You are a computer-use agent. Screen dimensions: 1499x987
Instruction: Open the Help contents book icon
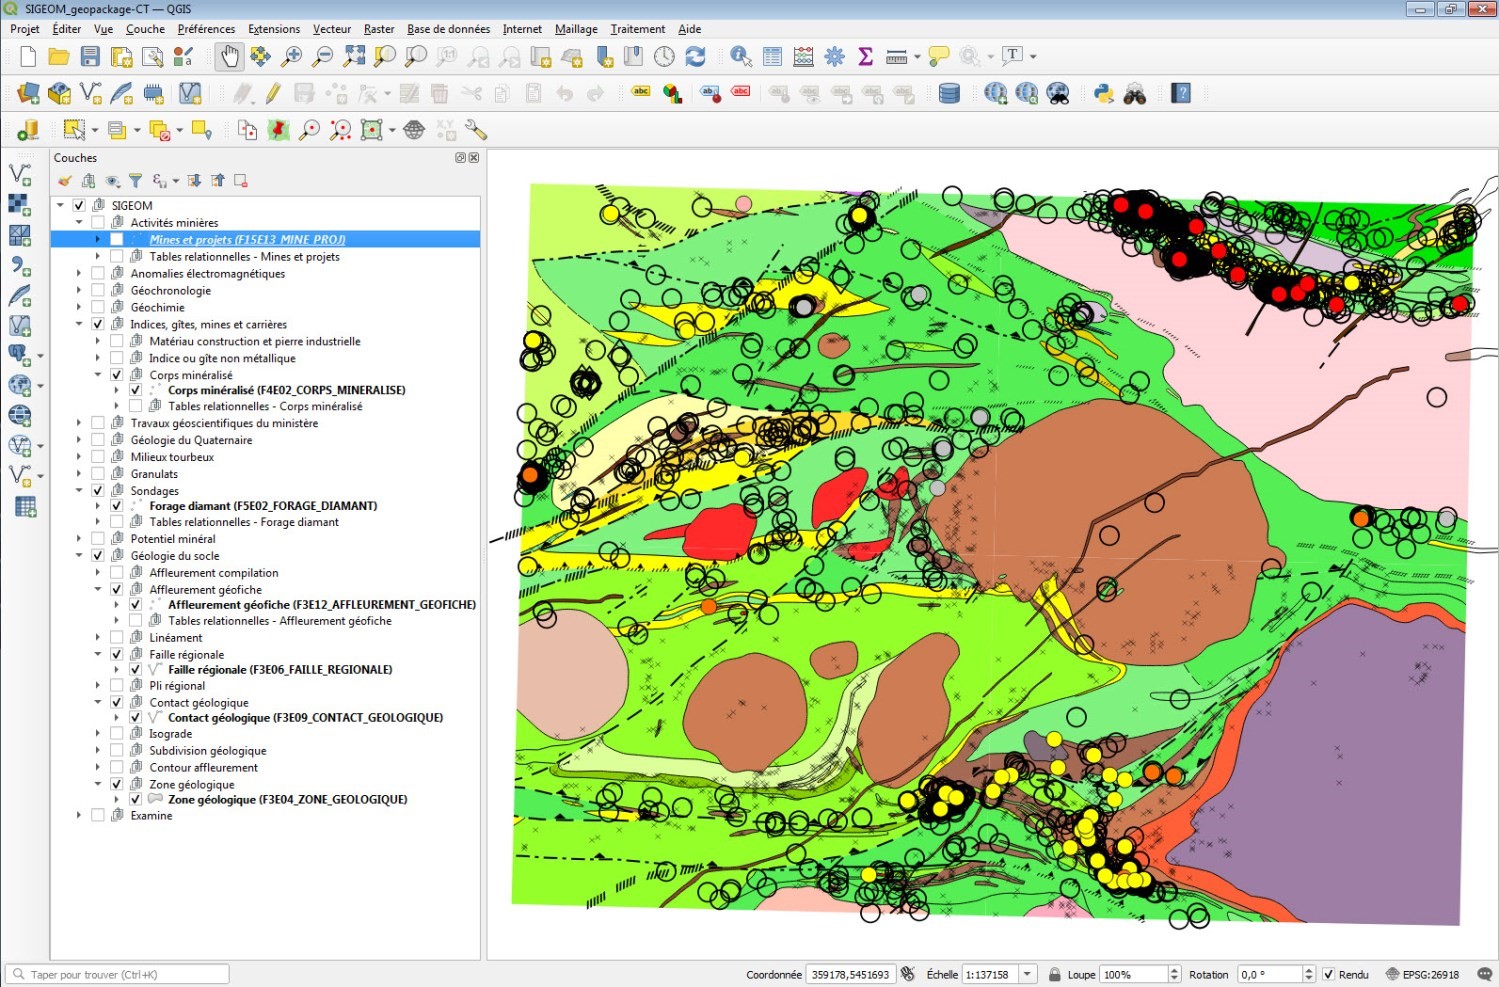pos(1181,94)
